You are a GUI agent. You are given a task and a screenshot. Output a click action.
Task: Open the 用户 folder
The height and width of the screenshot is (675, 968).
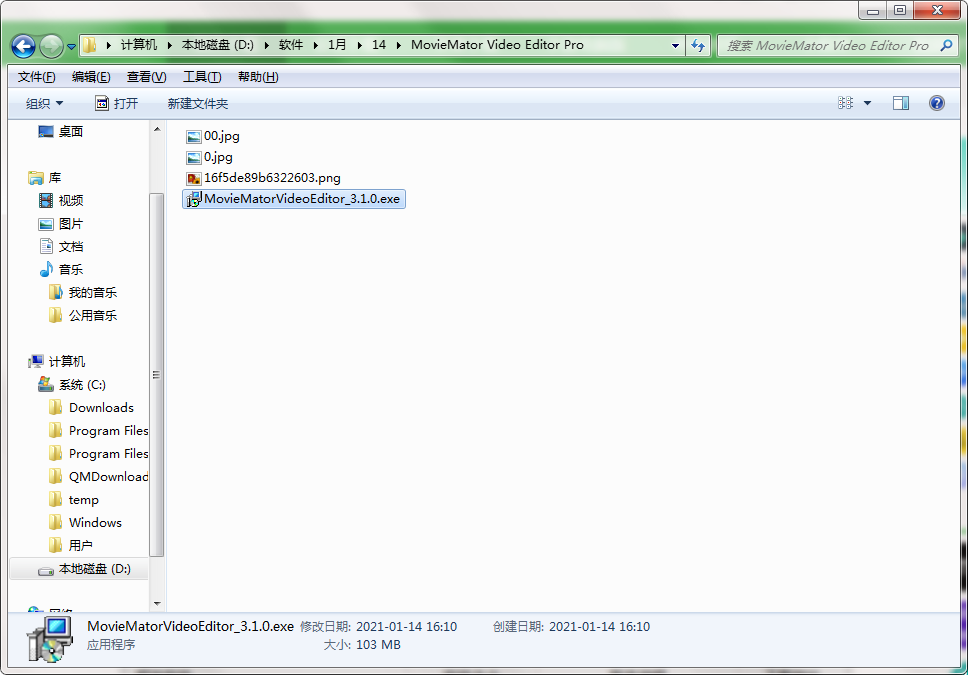point(81,545)
